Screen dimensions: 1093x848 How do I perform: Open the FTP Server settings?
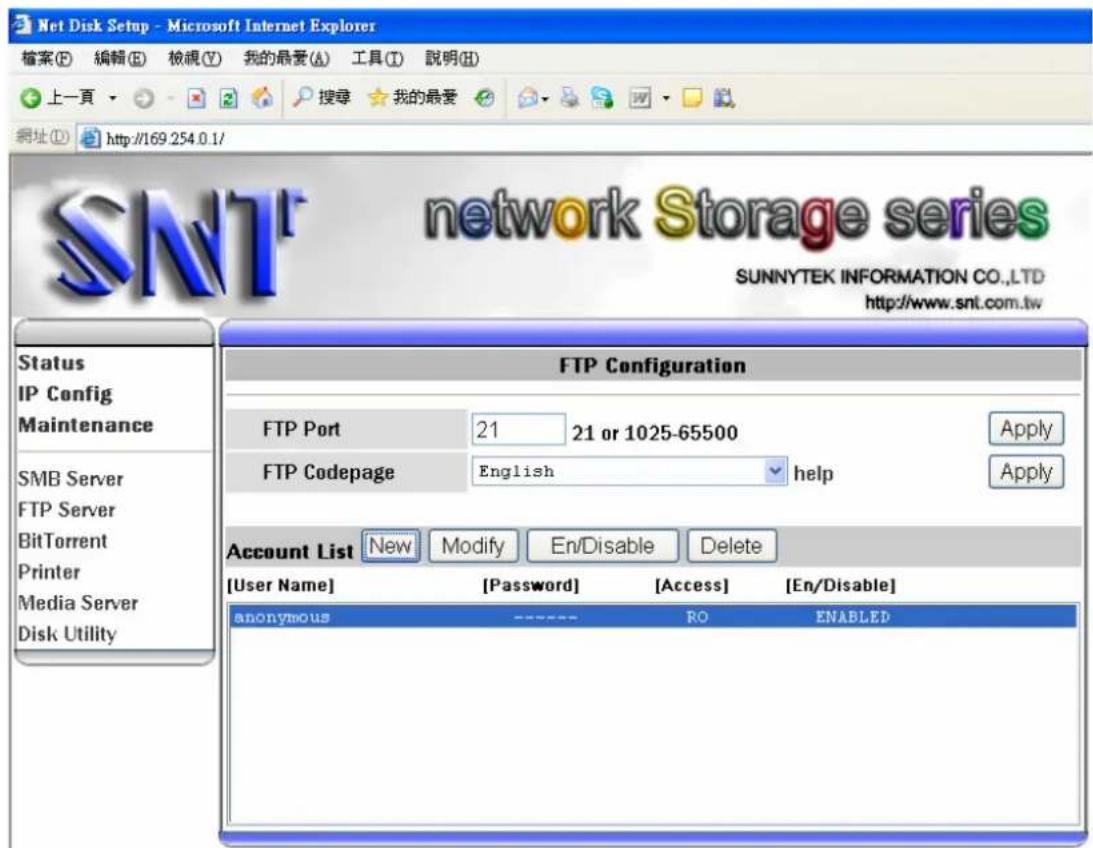[67, 510]
